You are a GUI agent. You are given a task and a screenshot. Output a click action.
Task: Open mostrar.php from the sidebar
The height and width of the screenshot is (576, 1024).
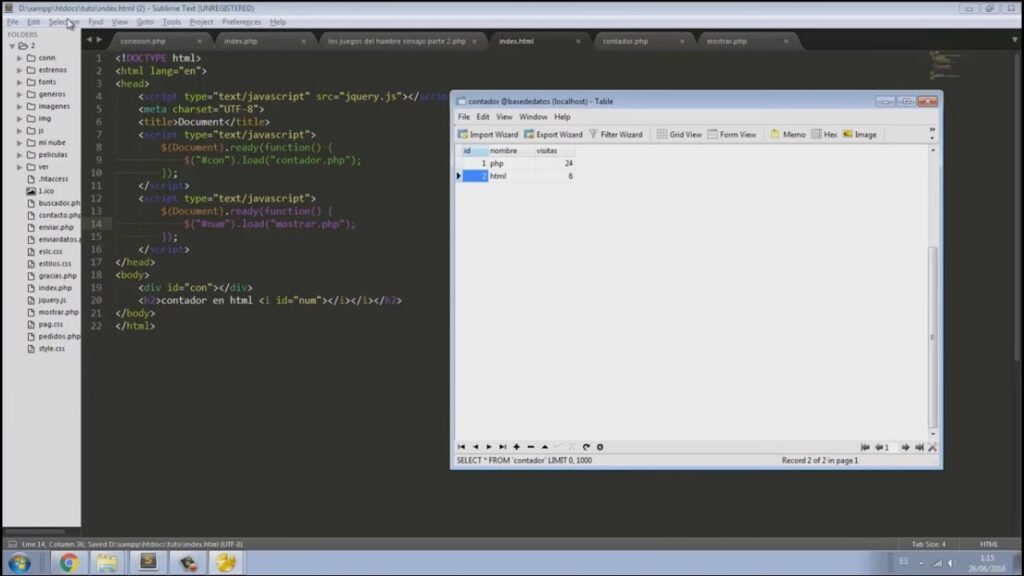(x=58, y=312)
